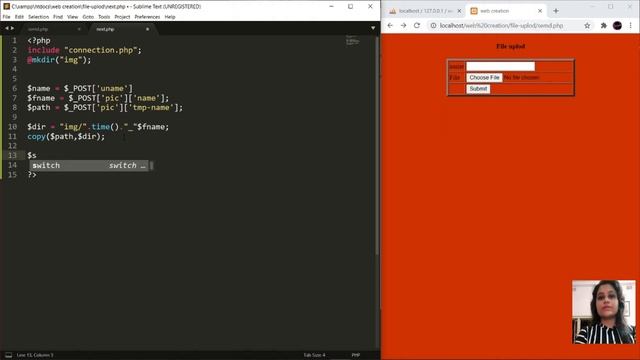Go forward in the browser
The height and width of the screenshot is (360, 640).
click(x=403, y=25)
